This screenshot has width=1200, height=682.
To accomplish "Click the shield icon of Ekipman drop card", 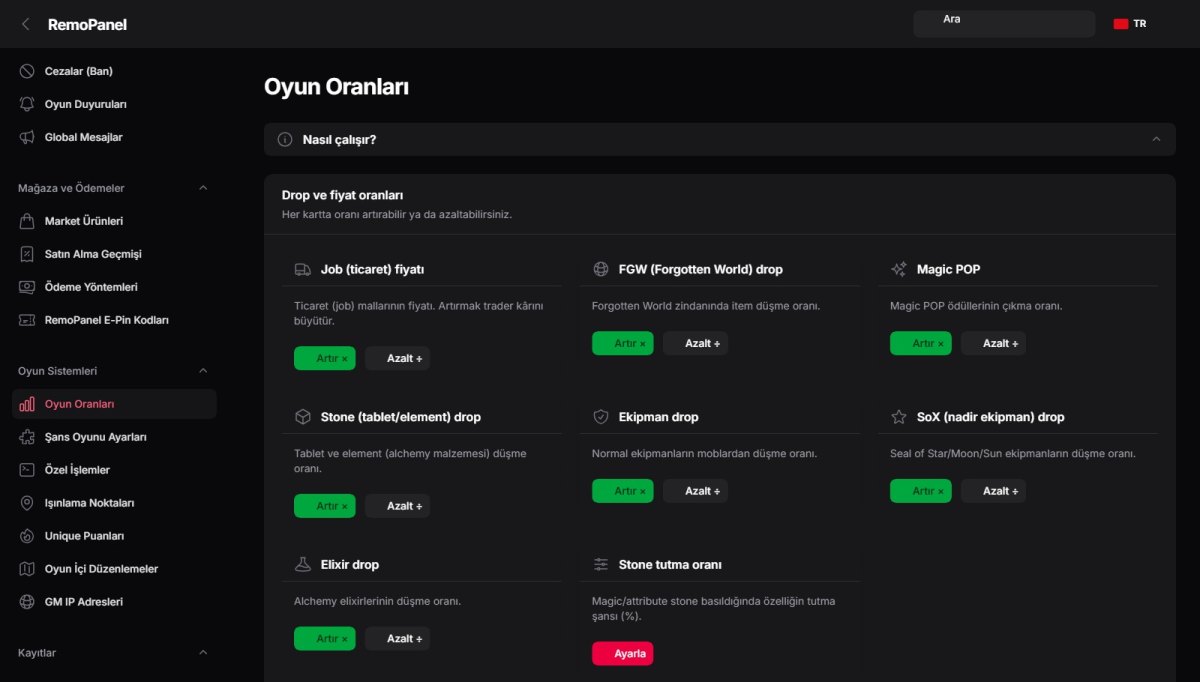I will point(601,417).
